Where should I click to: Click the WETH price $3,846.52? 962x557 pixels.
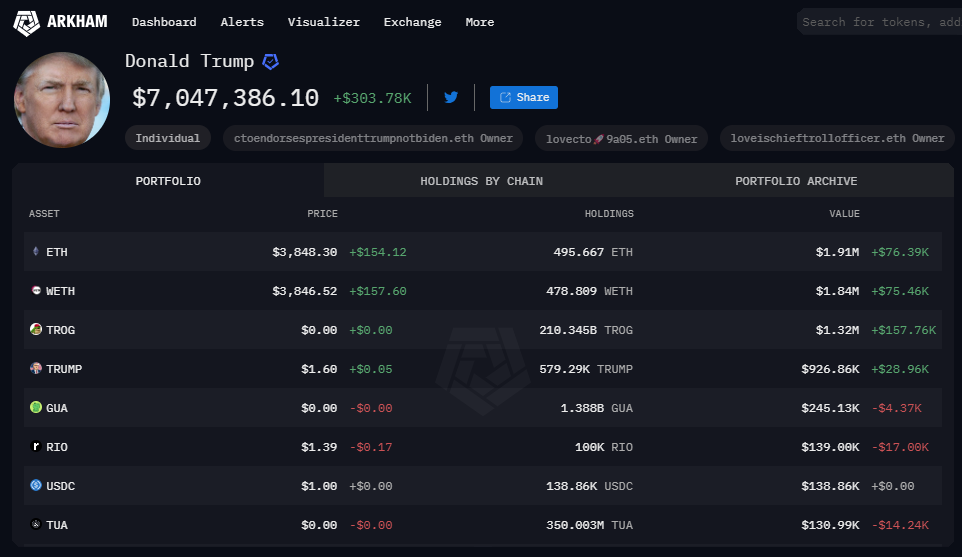[305, 291]
